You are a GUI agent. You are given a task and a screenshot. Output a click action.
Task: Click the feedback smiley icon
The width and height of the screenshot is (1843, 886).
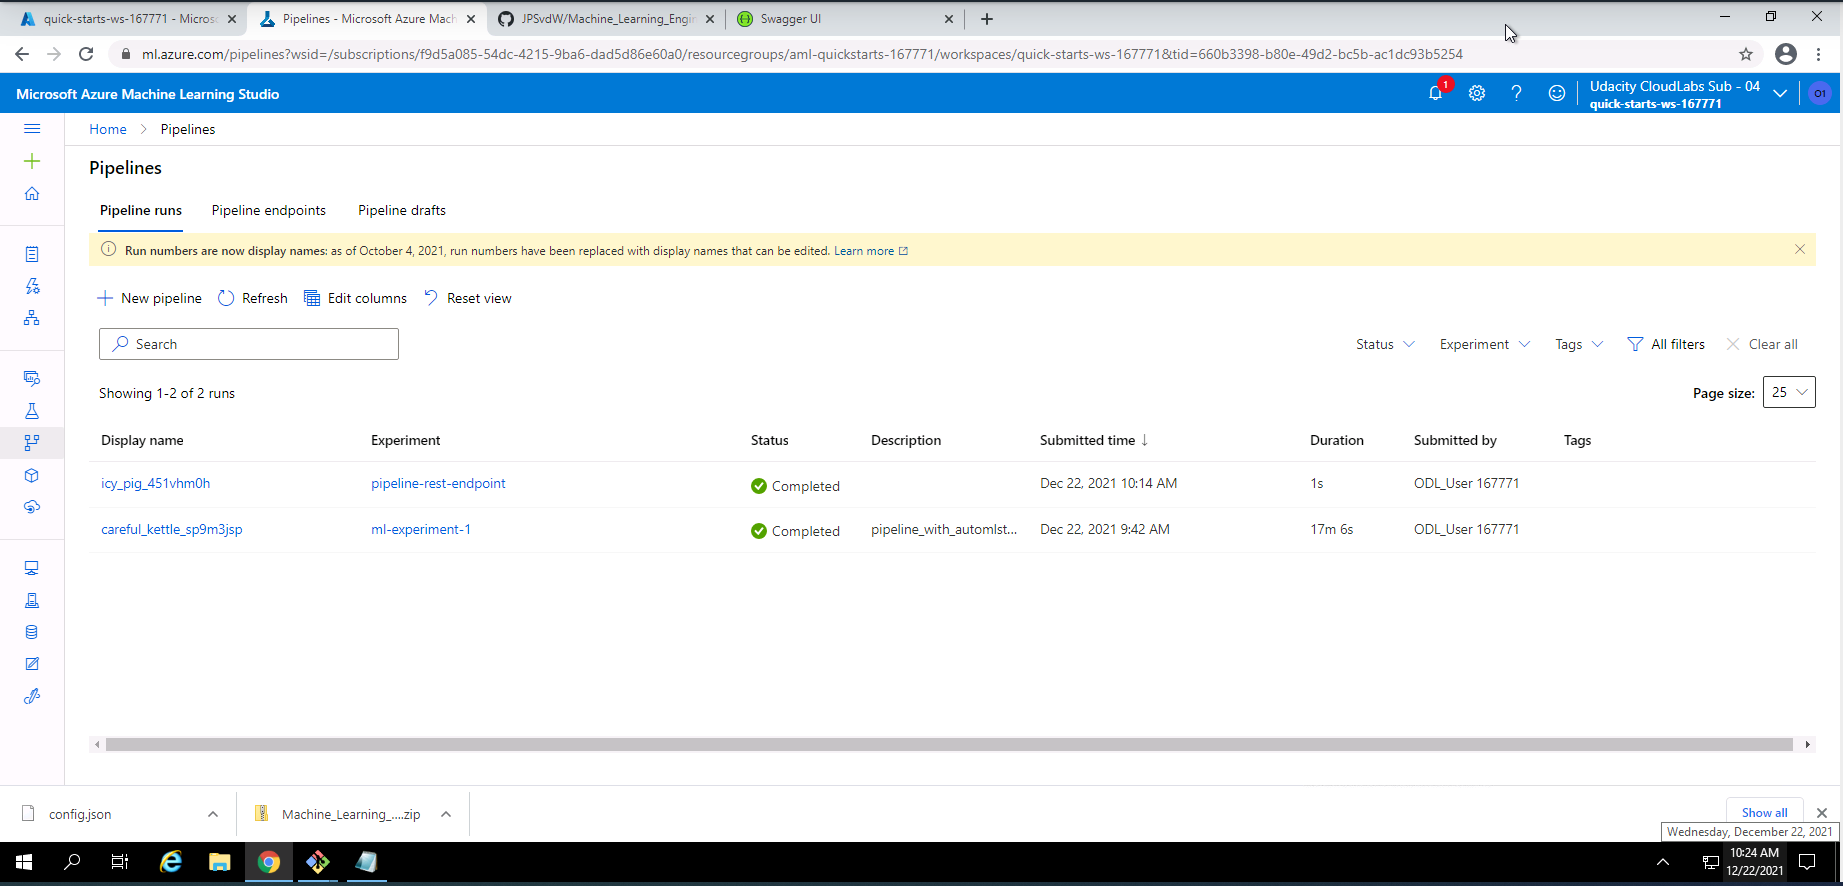[x=1557, y=93]
